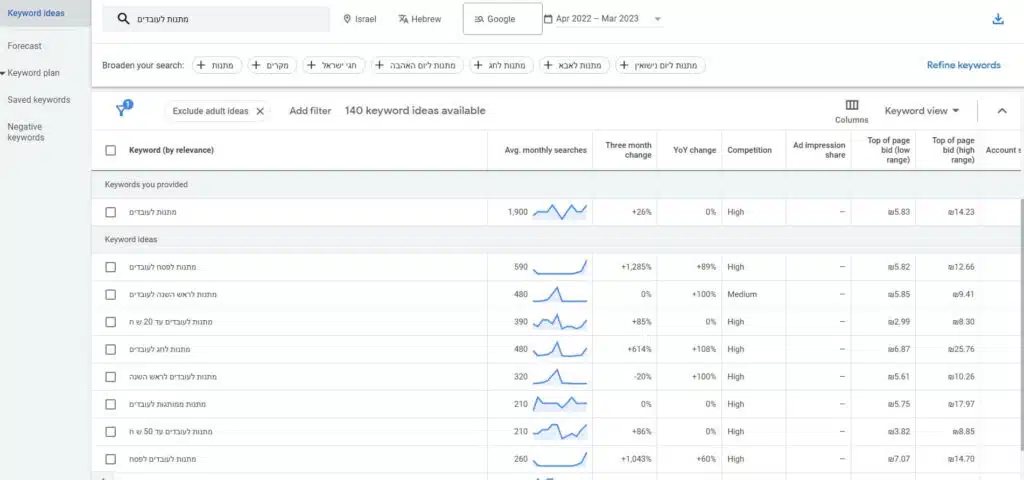The width and height of the screenshot is (1024, 480).
Task: Check the 'מתנות לעובדים' provided keyword row
Action: tap(110, 212)
